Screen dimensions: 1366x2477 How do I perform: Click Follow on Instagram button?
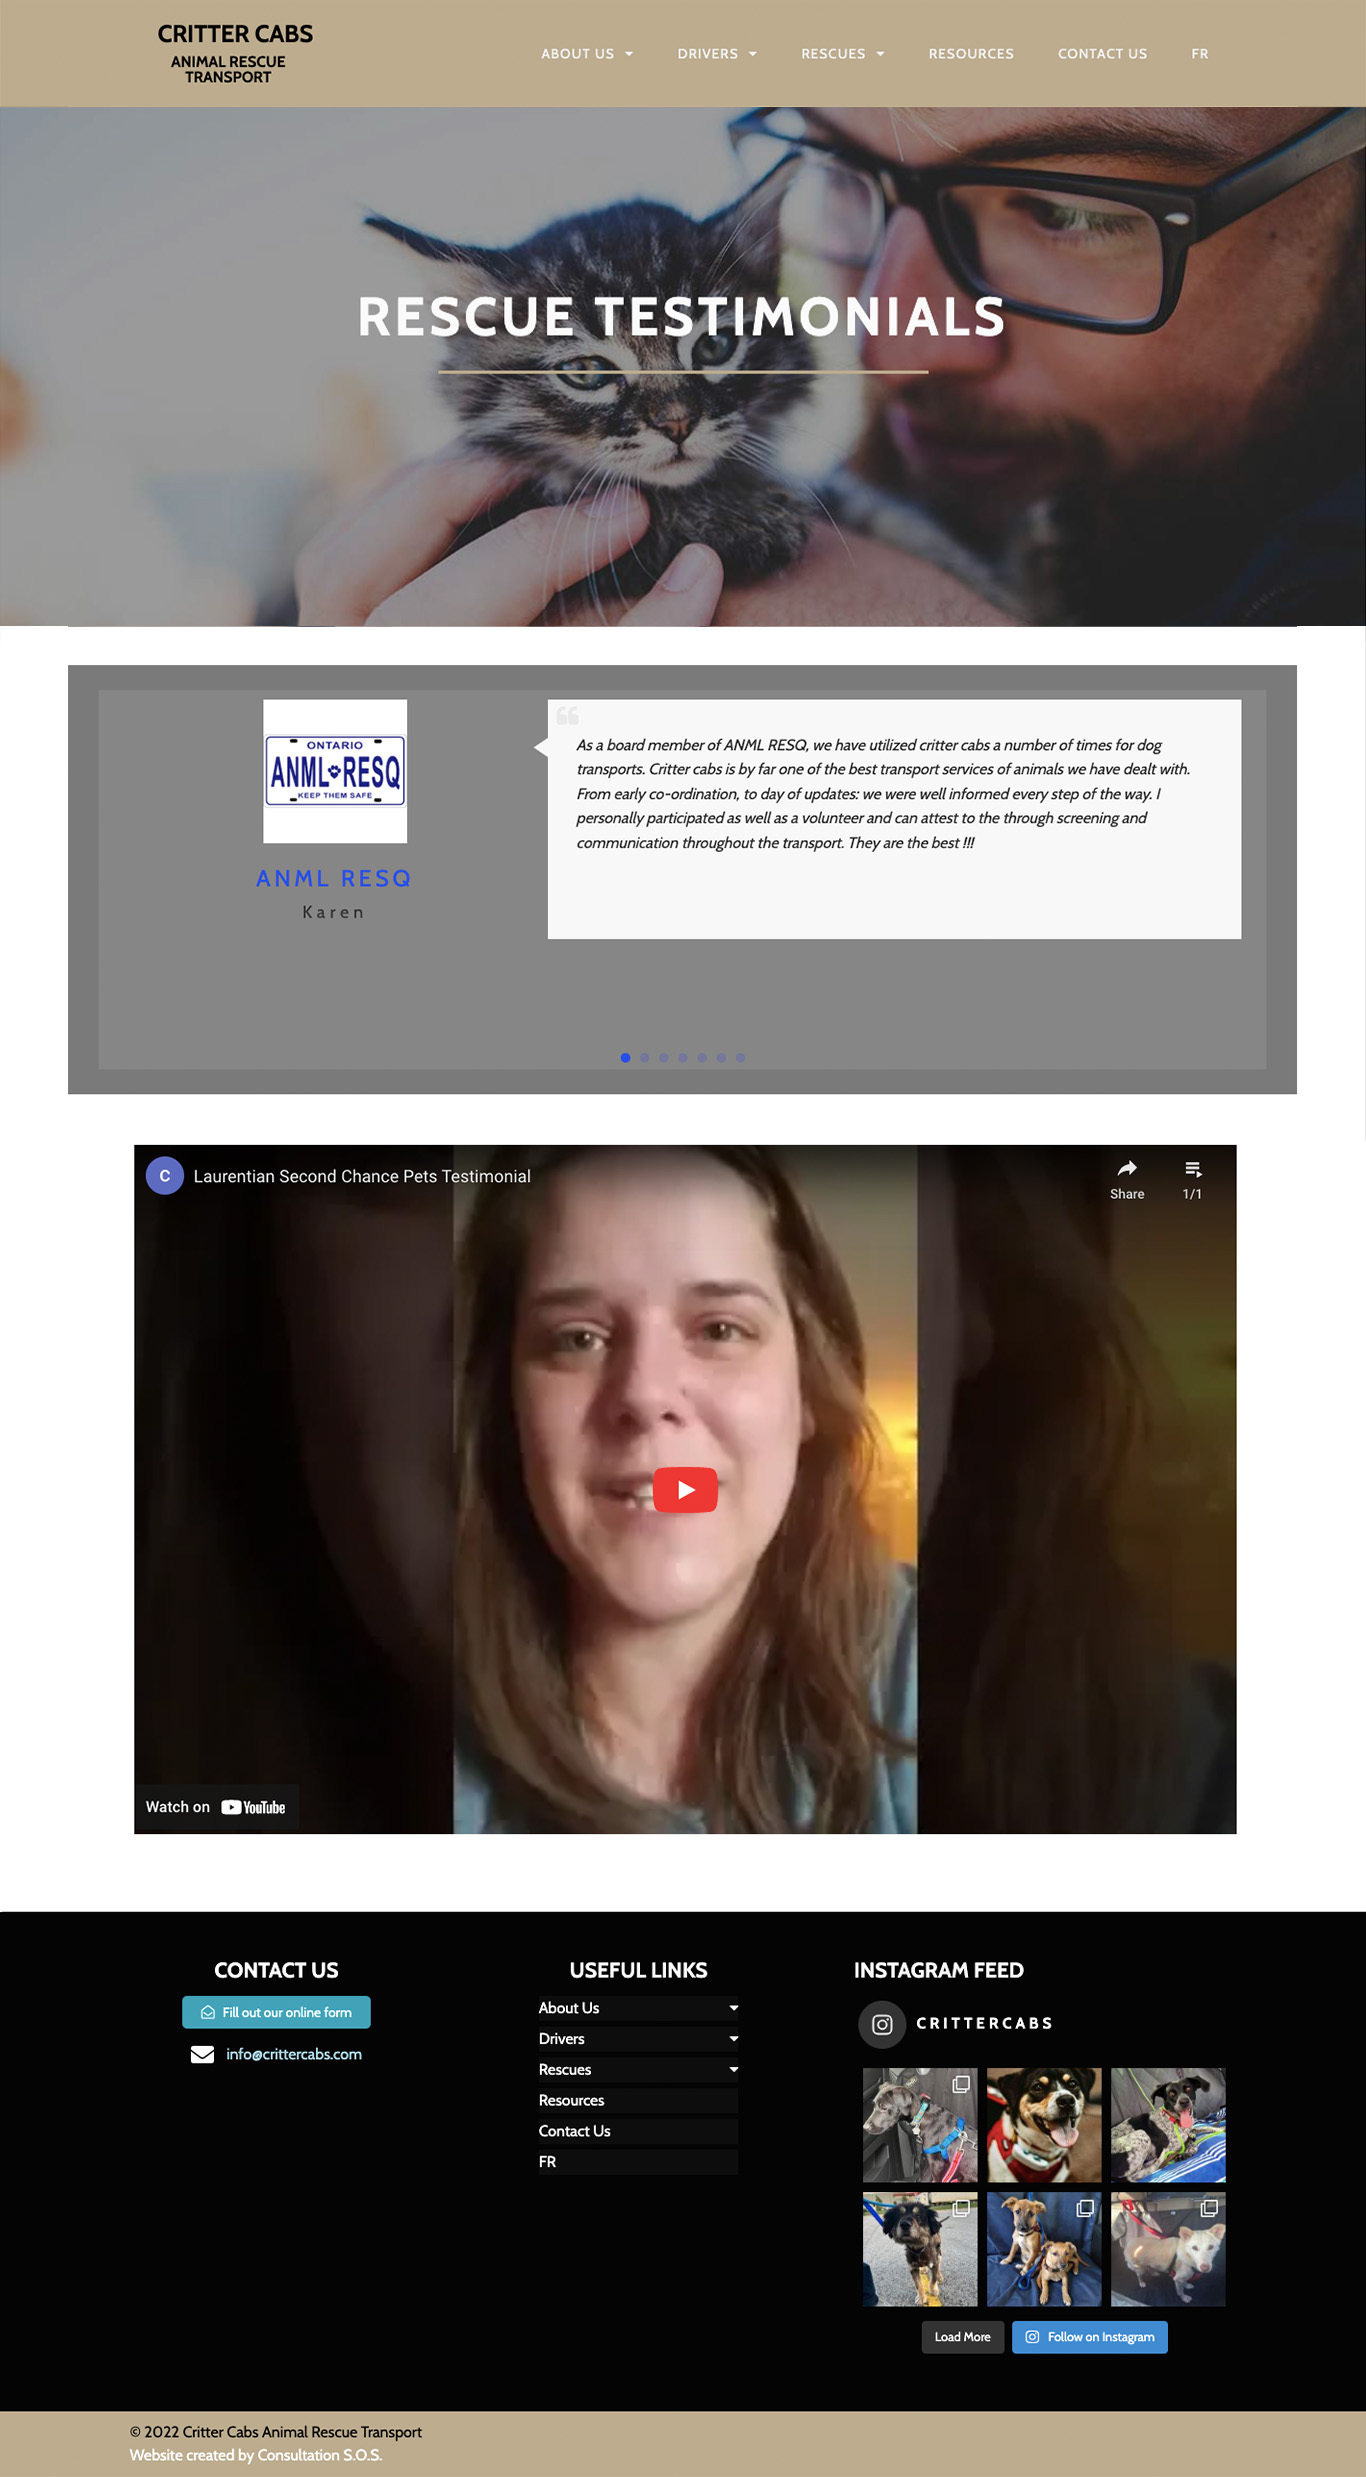[x=1090, y=2337]
